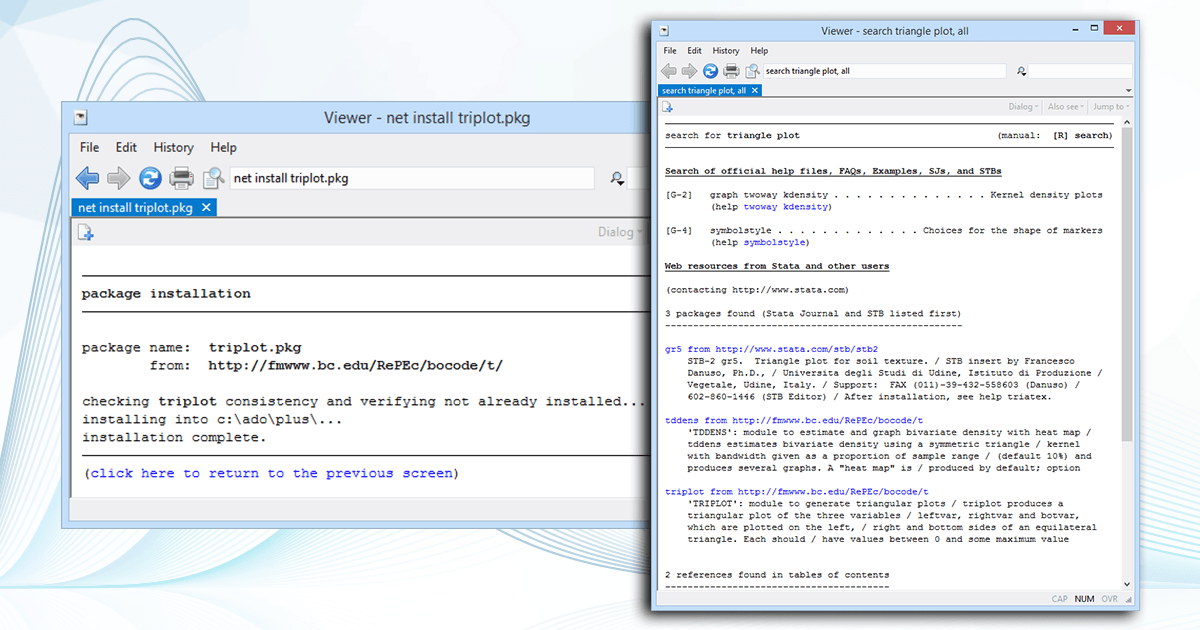Open Help menu in net install triplot.pkg Viewer
Screen dimensions: 1200x630
pyautogui.click(x=223, y=147)
